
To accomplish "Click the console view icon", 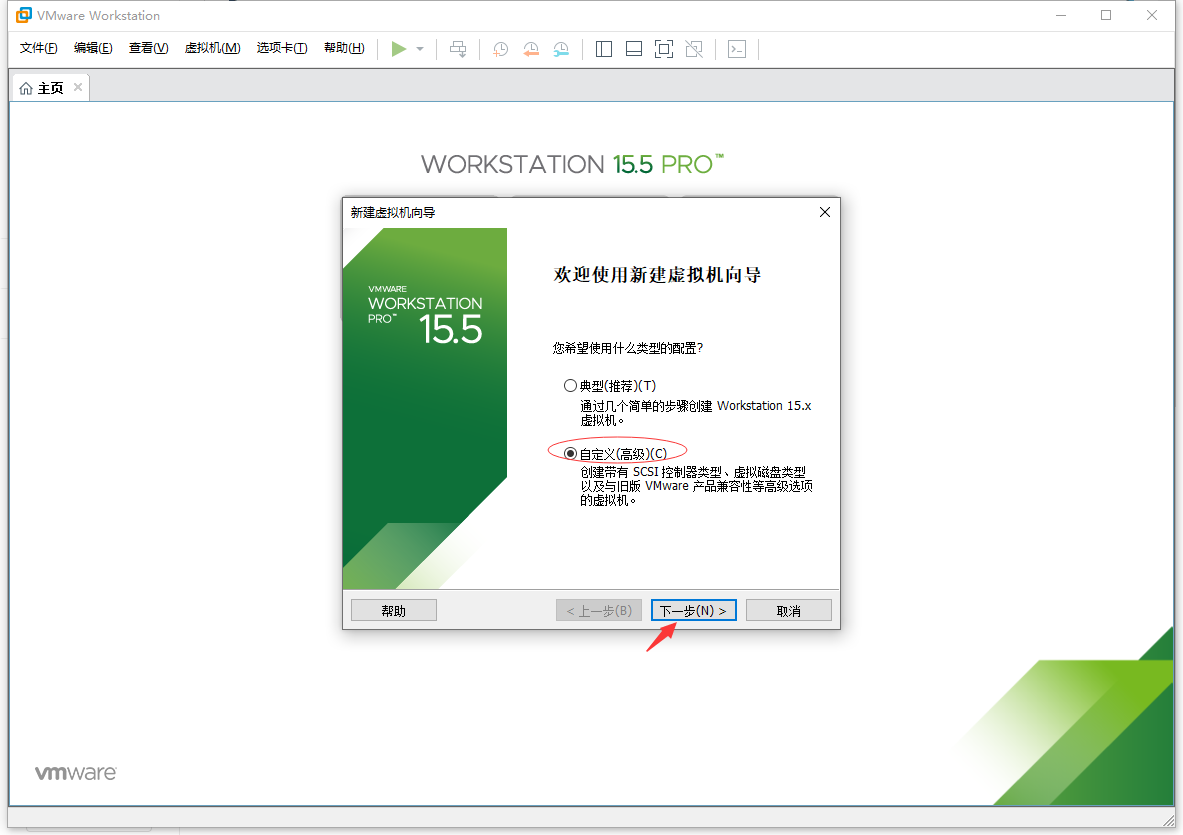I will (x=737, y=49).
